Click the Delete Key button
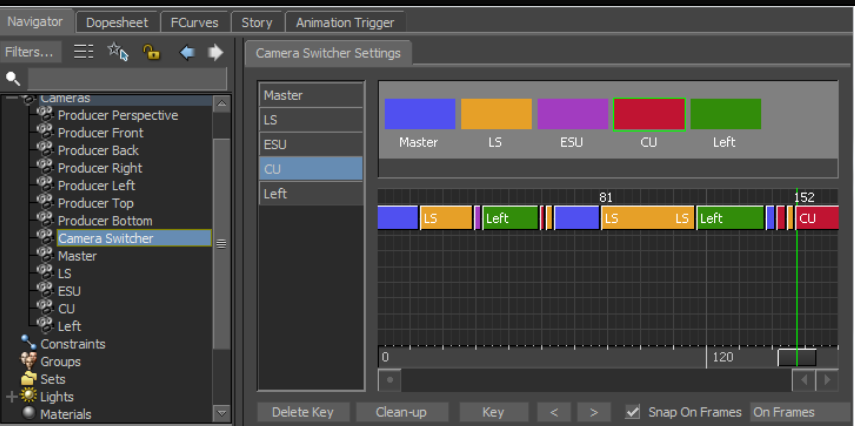855x427 pixels. (303, 412)
